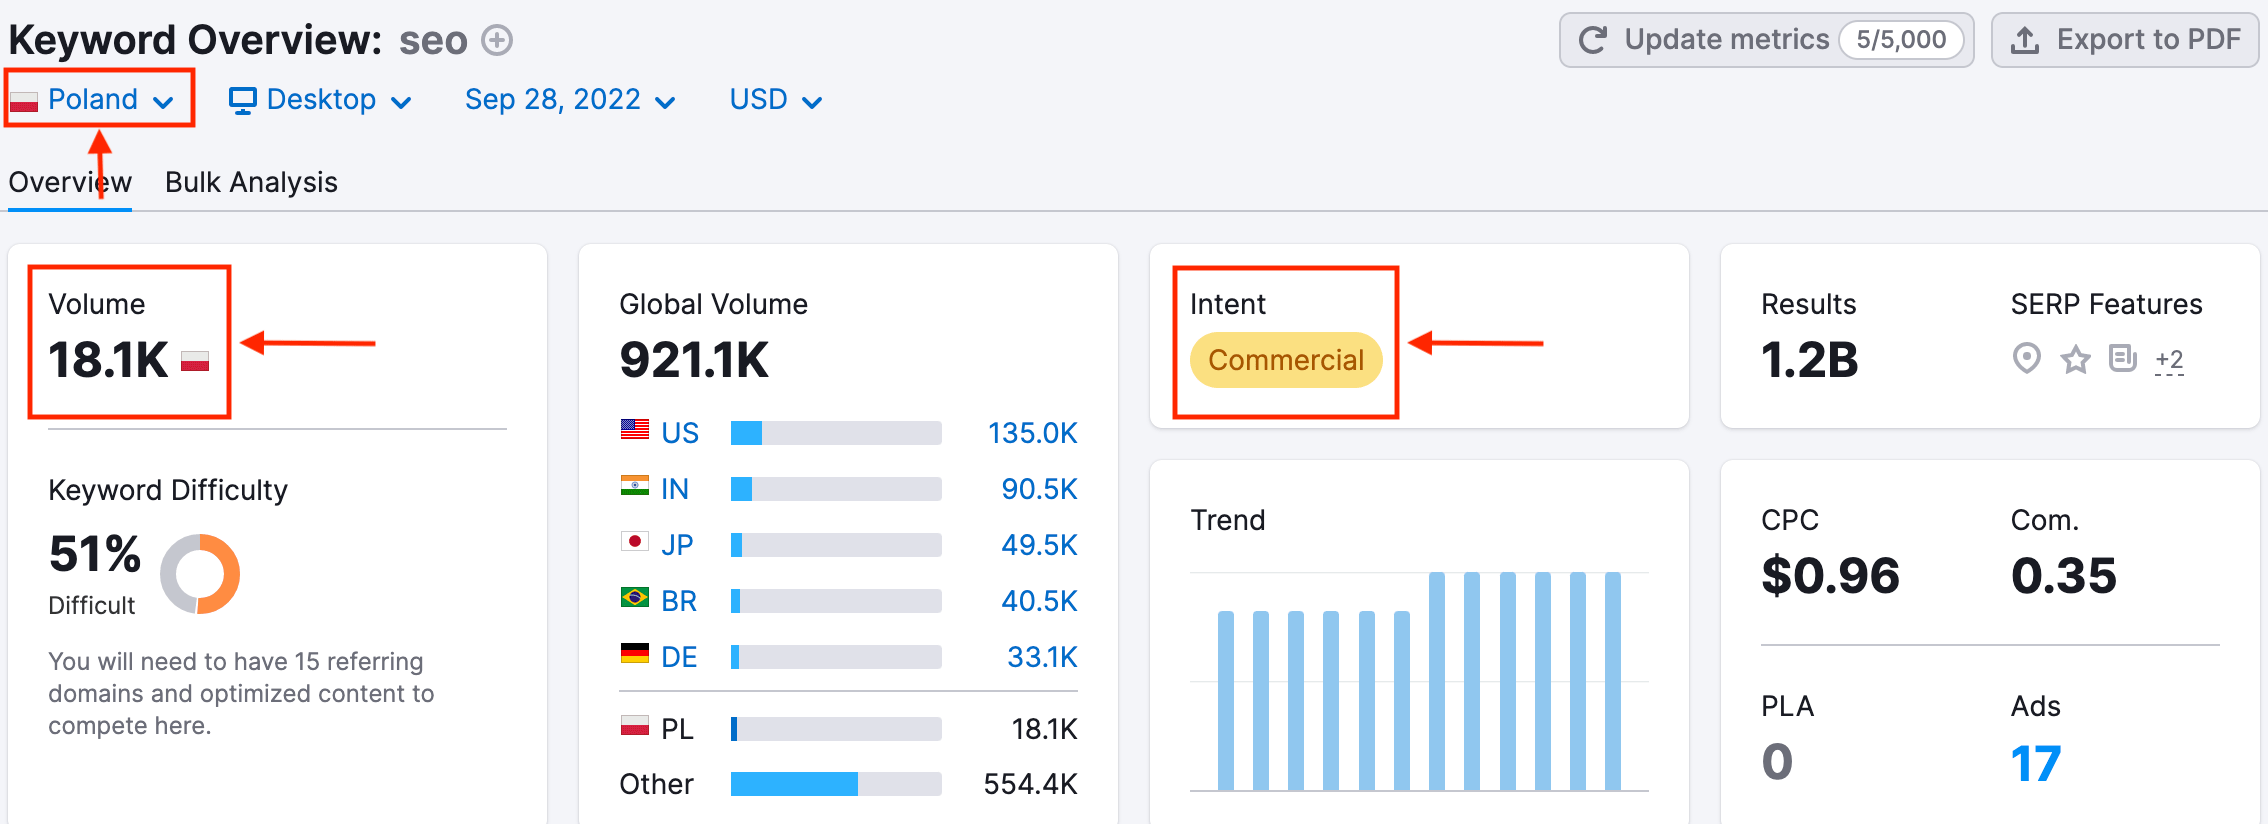Click the JP country link
The width and height of the screenshot is (2268, 824).
677,545
